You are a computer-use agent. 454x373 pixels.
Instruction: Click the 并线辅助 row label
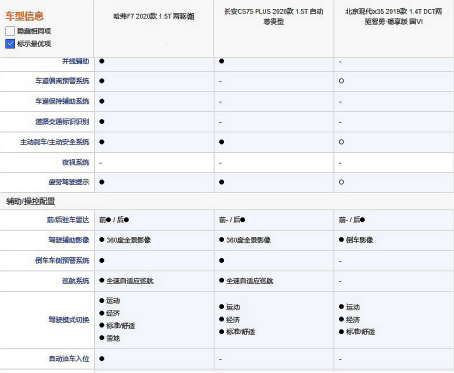[76, 61]
